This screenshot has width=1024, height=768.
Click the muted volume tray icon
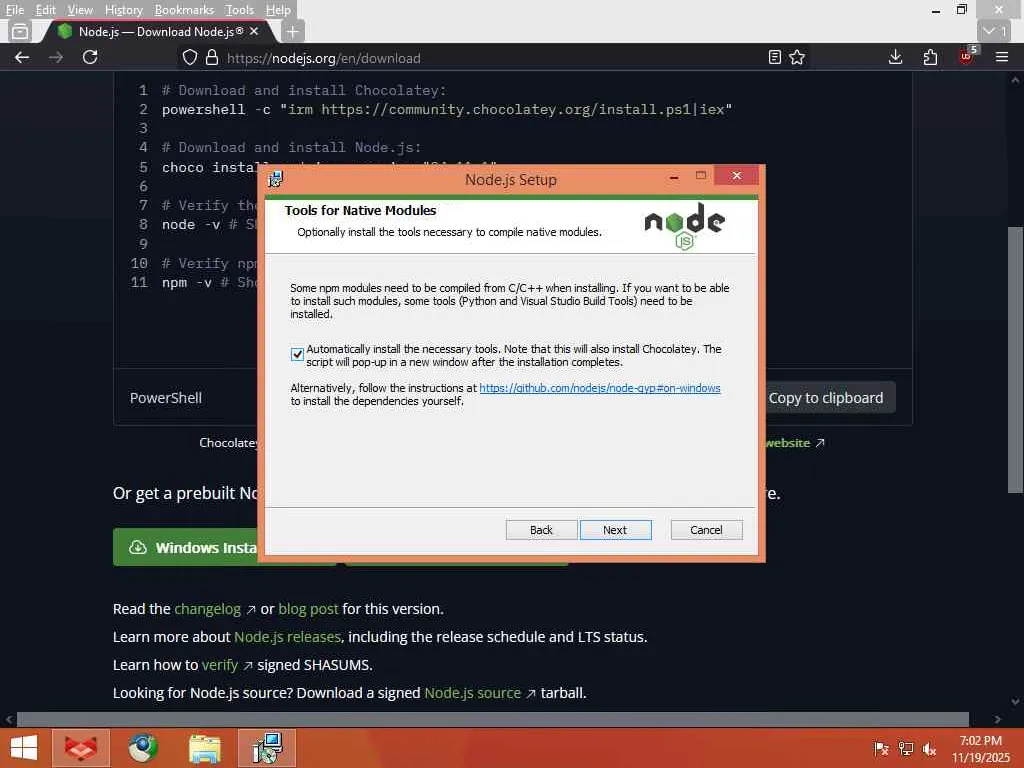929,748
